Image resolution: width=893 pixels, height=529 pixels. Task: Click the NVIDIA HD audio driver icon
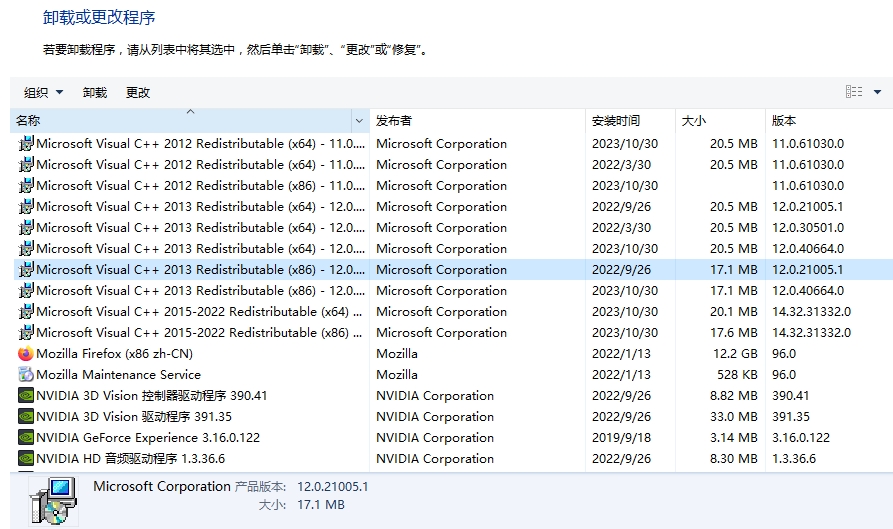[x=26, y=459]
